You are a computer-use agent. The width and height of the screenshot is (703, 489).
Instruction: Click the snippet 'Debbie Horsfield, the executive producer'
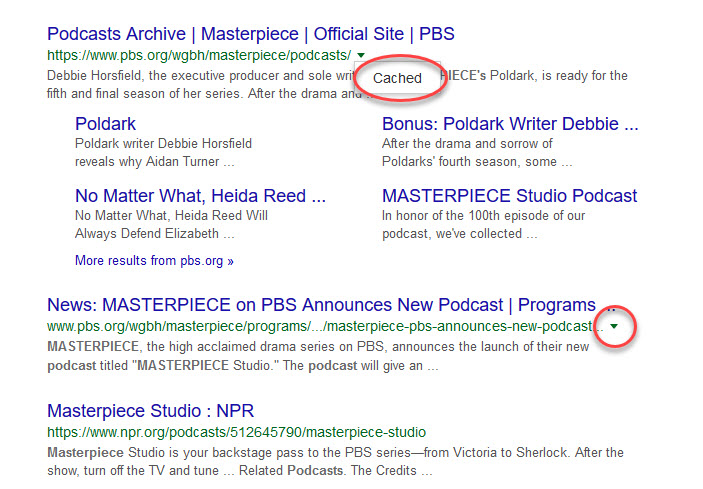coord(337,85)
